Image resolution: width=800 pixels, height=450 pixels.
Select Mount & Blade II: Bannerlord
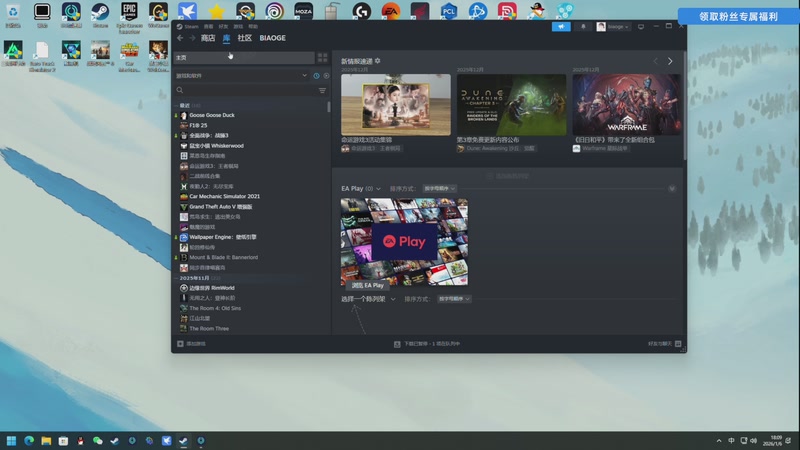[x=223, y=258]
